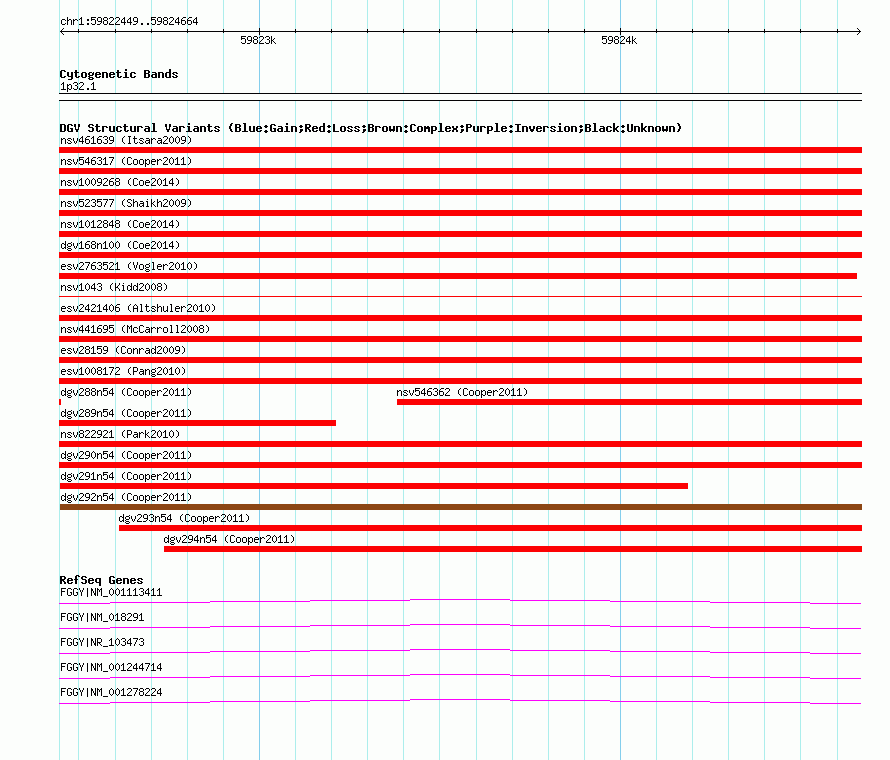Open gene FGGY|NM_018291 label

(x=102, y=618)
